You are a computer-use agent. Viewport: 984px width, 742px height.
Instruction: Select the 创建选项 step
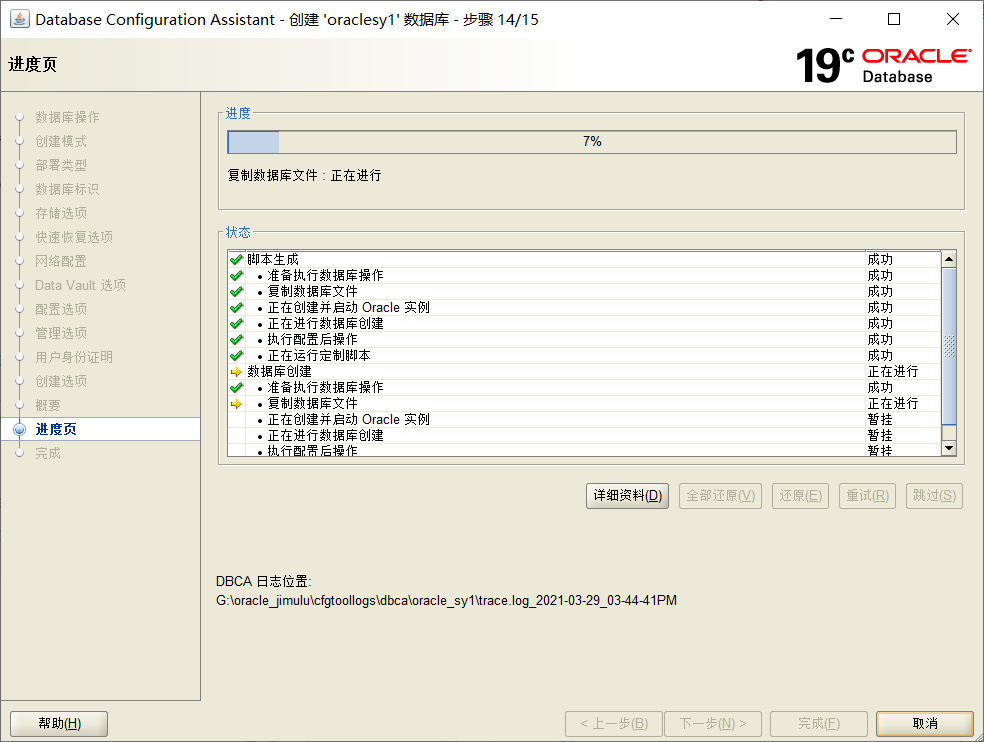(x=61, y=381)
